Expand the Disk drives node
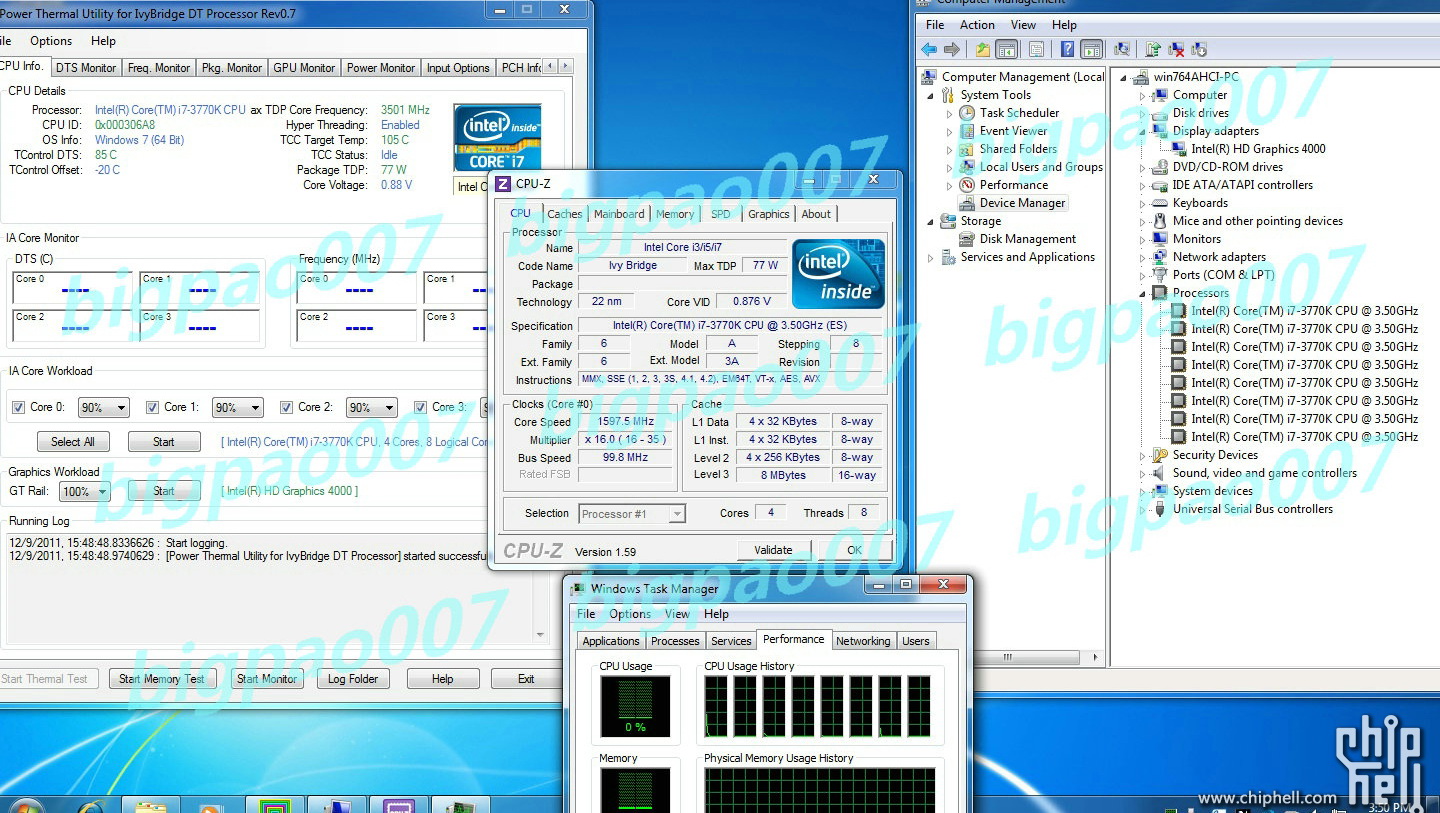 pos(1143,113)
